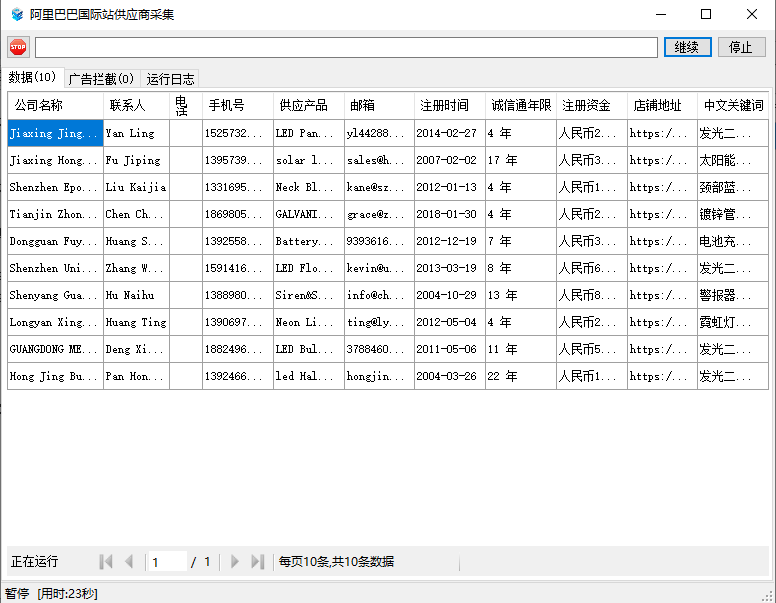Maximize the application window
Image resolution: width=776 pixels, height=603 pixels.
[706, 14]
